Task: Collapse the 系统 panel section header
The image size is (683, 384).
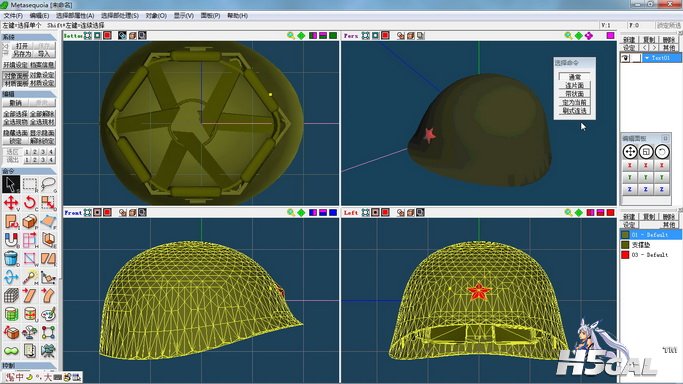Action: click(28, 37)
